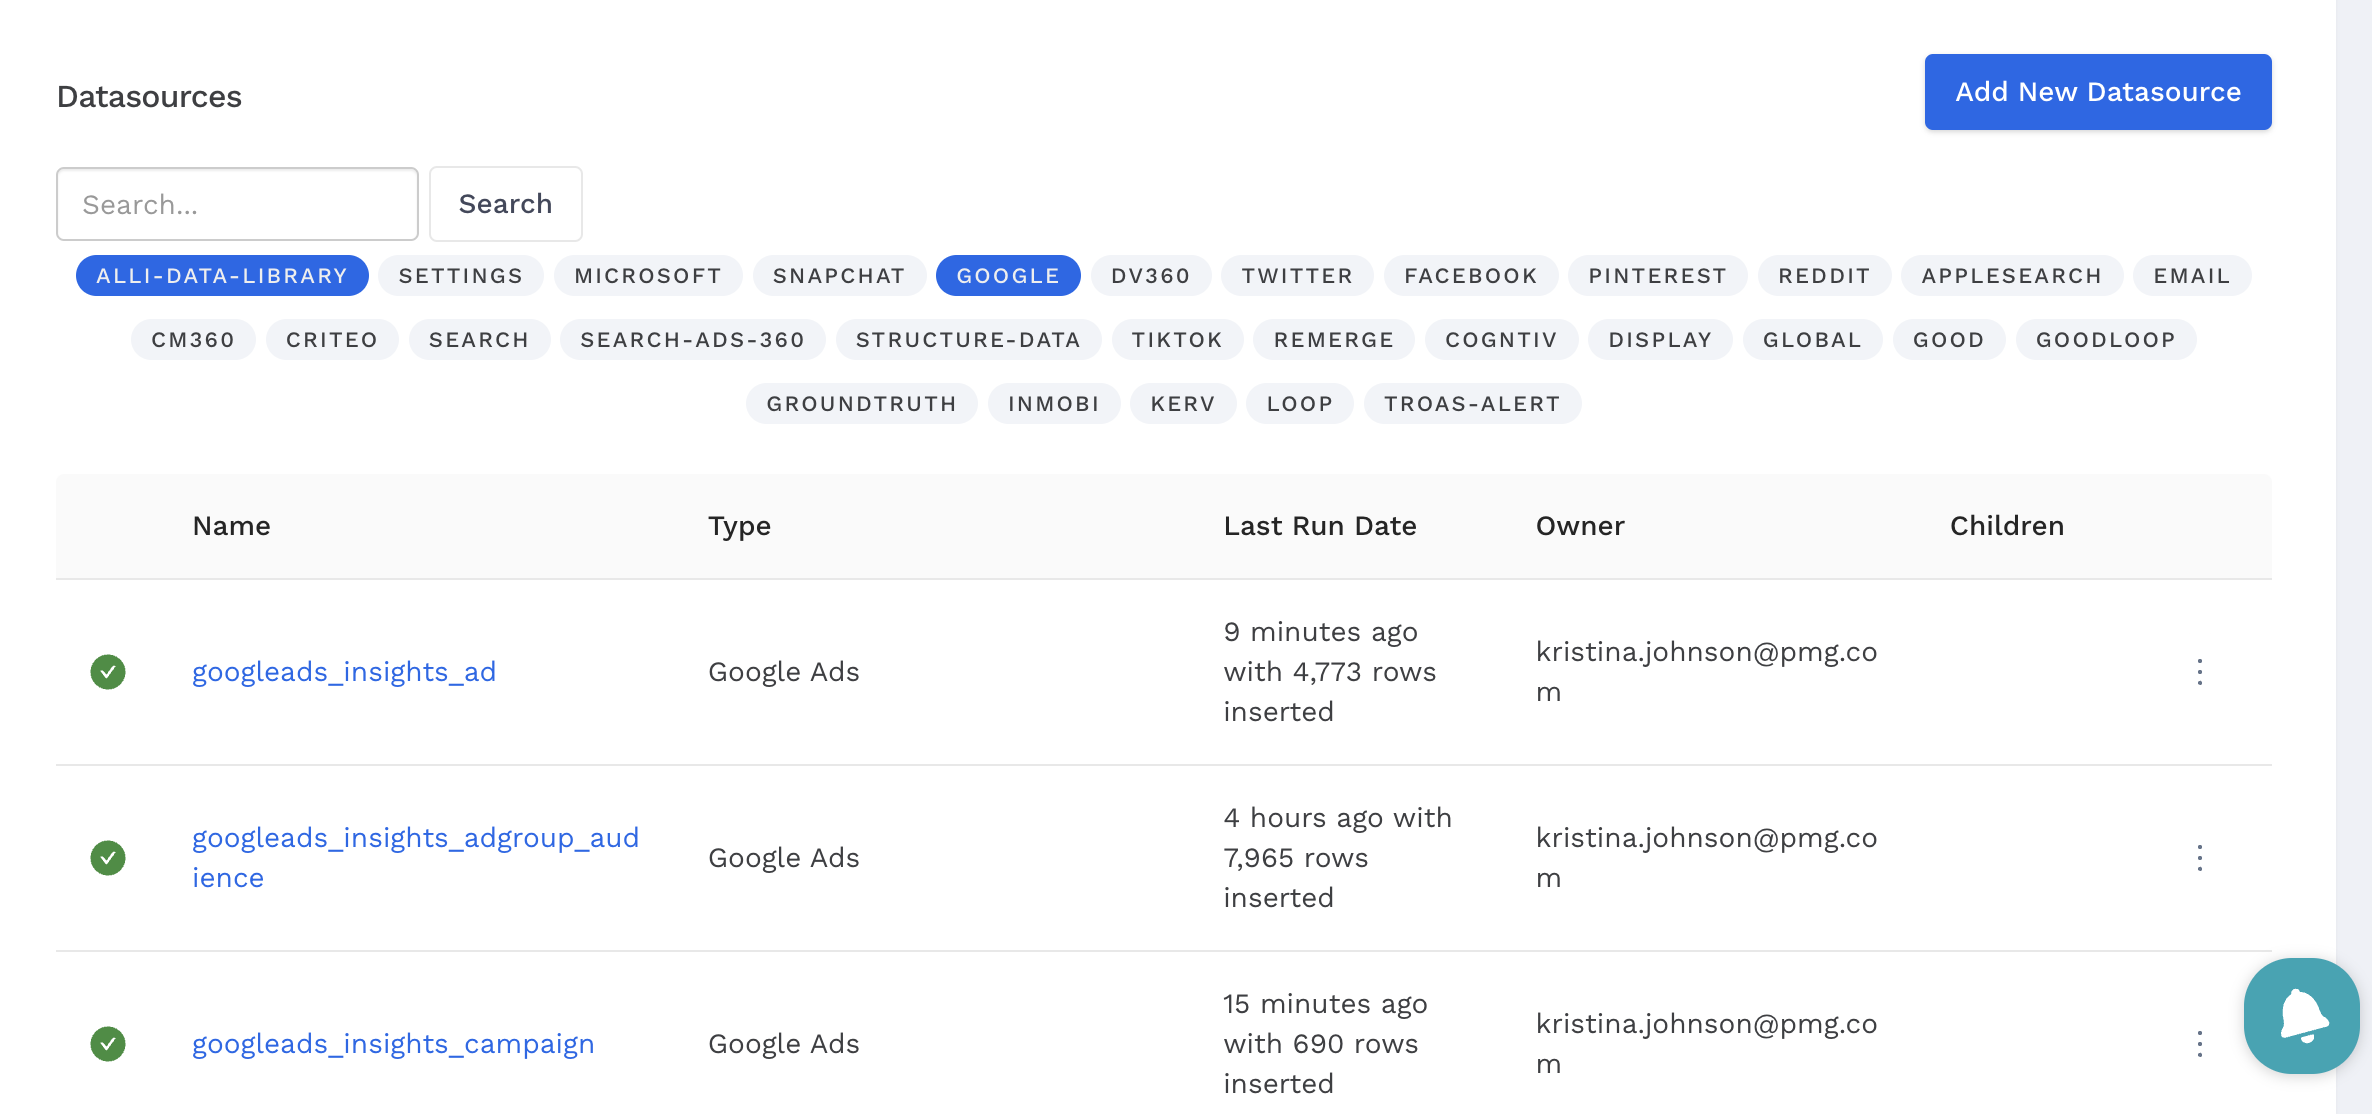Open the googleads_insights_campaign row options menu
Screen dimensions: 2372x1114
pos(2199,1044)
